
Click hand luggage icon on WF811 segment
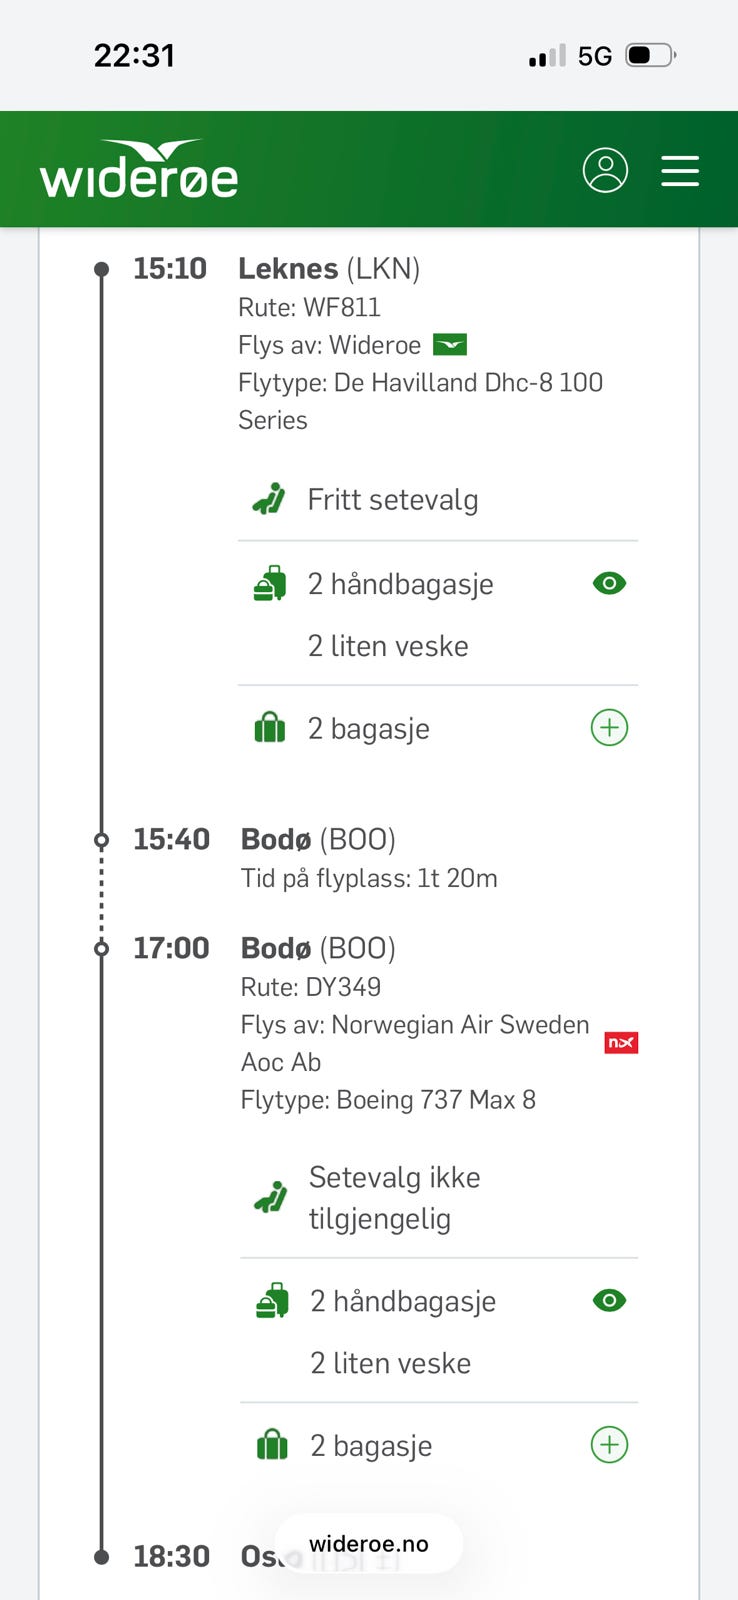point(270,584)
